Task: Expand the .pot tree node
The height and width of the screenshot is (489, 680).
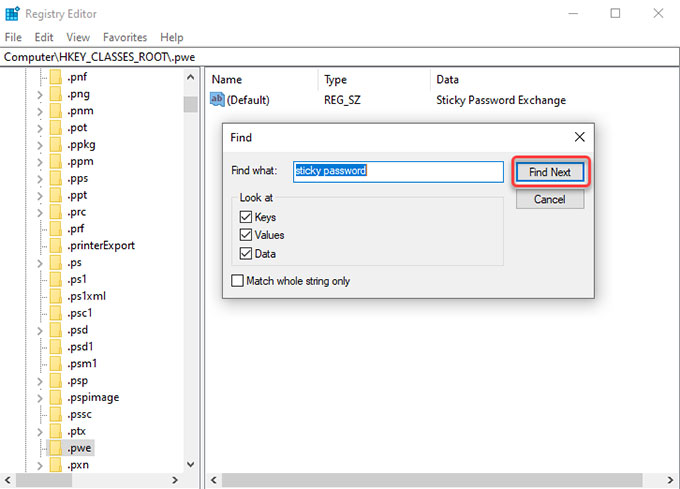Action: coord(40,128)
